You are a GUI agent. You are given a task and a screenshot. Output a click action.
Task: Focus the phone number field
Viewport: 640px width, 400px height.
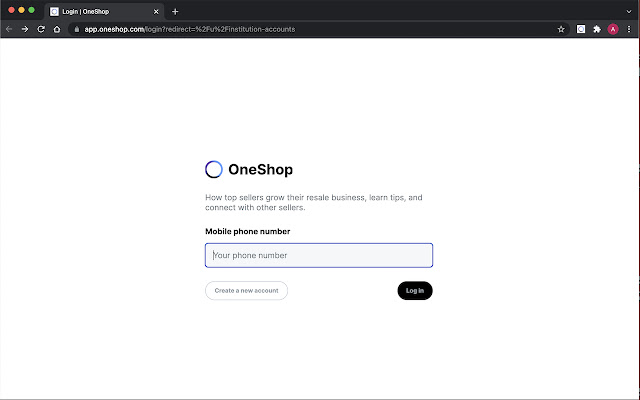pos(319,256)
